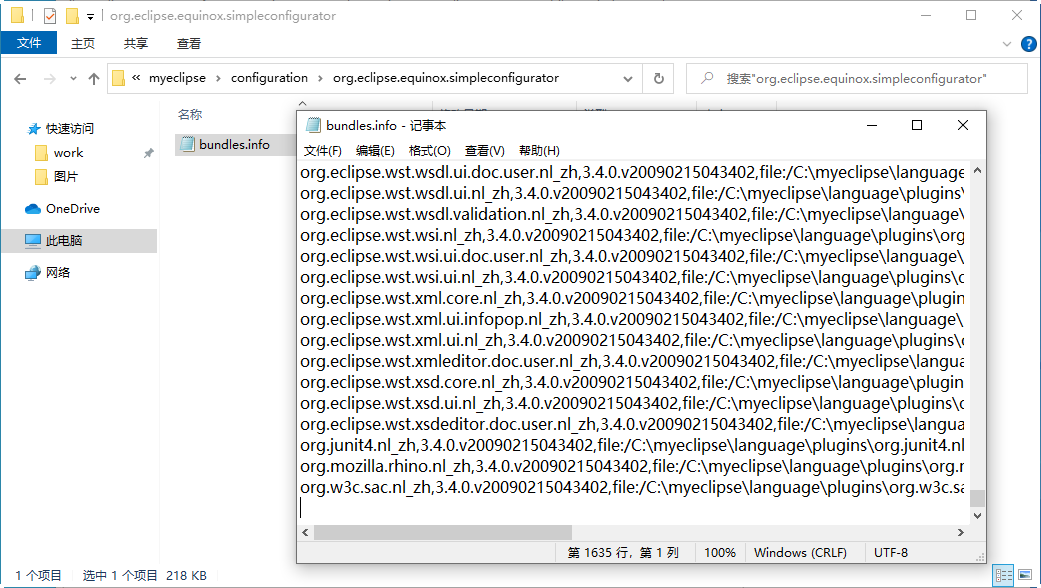
Task: Open the address bar history dropdown
Action: tap(627, 78)
